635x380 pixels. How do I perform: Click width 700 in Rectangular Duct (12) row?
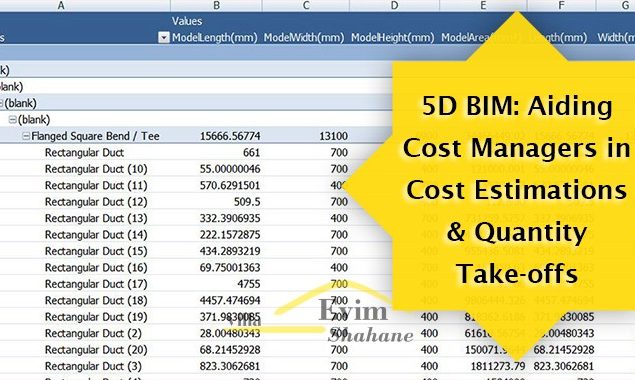(x=339, y=202)
